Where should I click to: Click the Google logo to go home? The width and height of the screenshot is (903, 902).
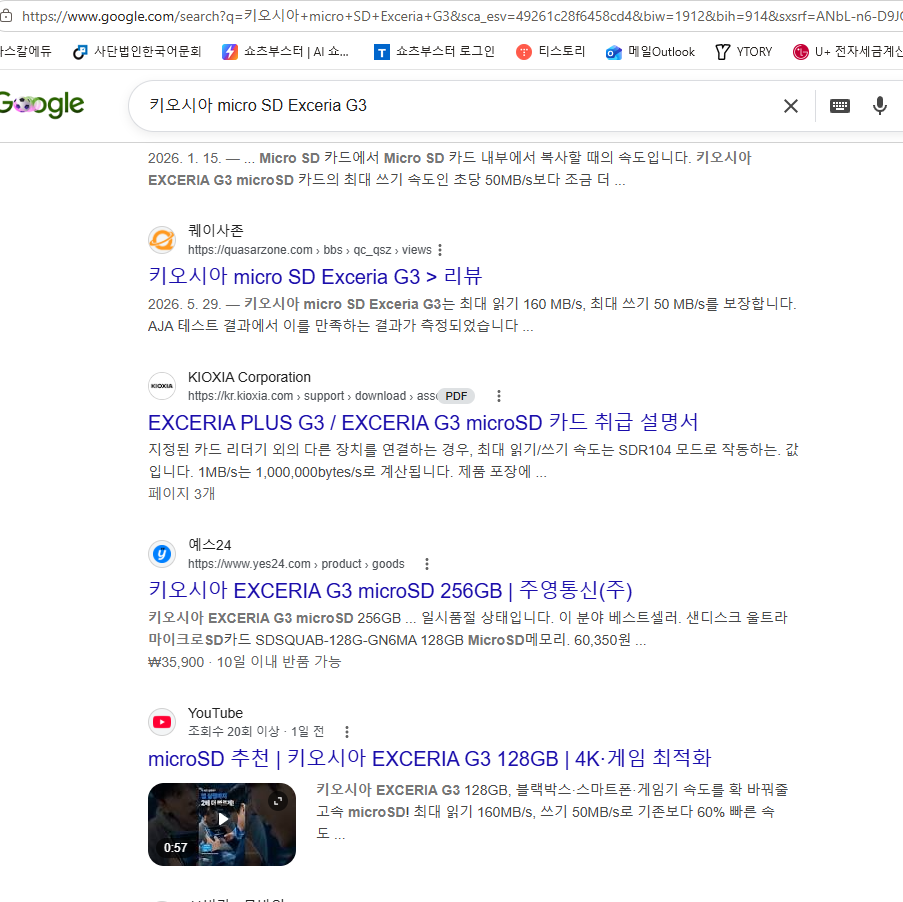[41, 104]
